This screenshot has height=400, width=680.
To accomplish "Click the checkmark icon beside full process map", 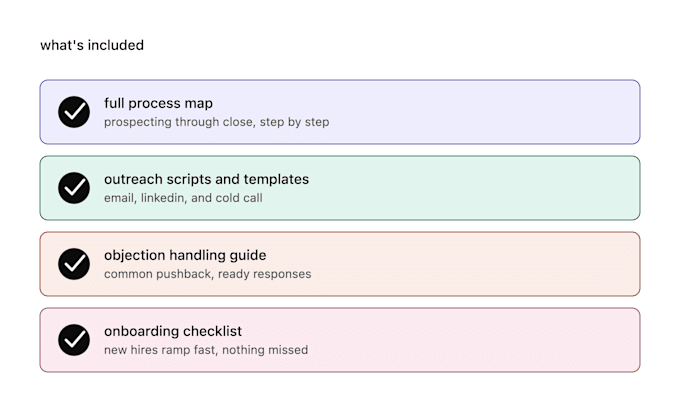I will 74,112.
